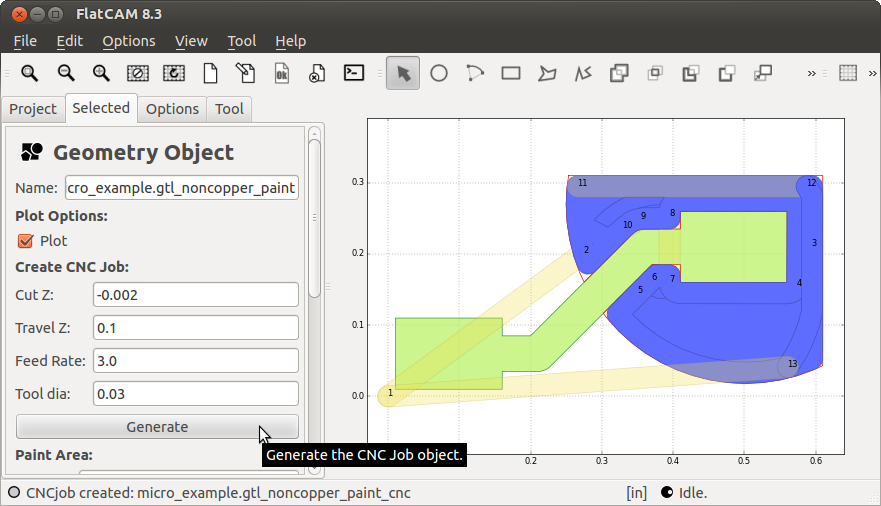Click the replot (refresh grid) icon
Screen dimensions: 881x506
[174, 73]
